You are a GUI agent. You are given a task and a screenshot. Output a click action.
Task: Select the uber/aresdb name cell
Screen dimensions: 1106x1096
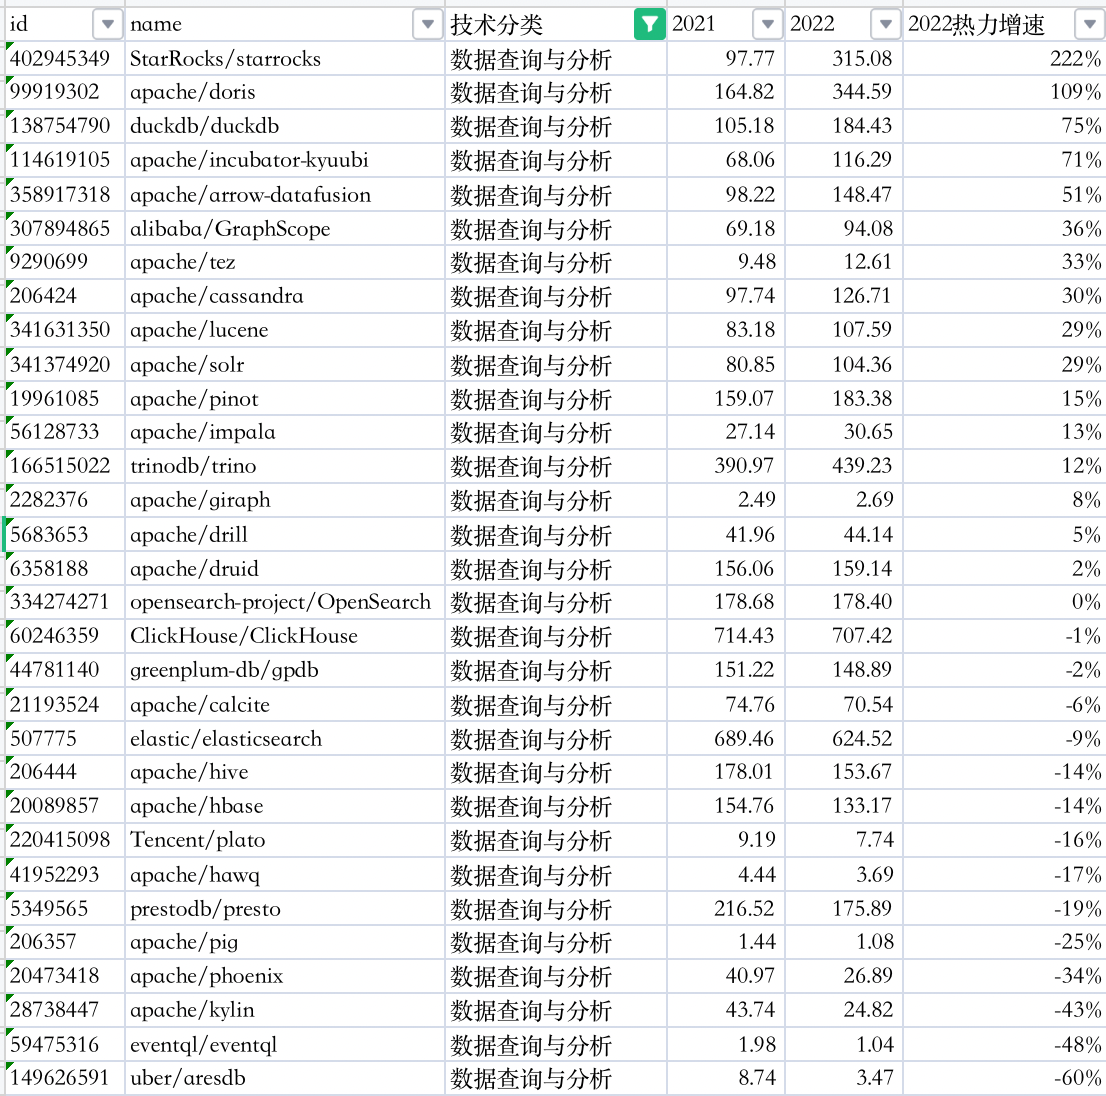[x=187, y=1078]
